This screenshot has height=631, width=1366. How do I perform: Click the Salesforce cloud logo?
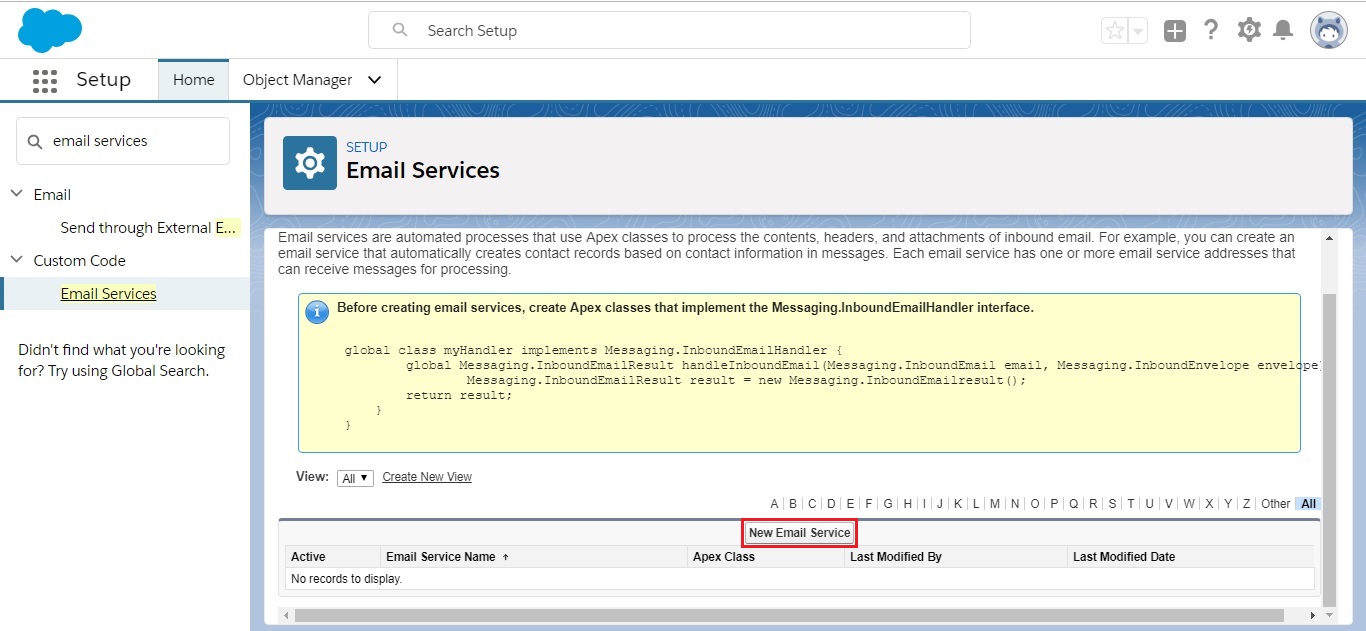click(50, 30)
